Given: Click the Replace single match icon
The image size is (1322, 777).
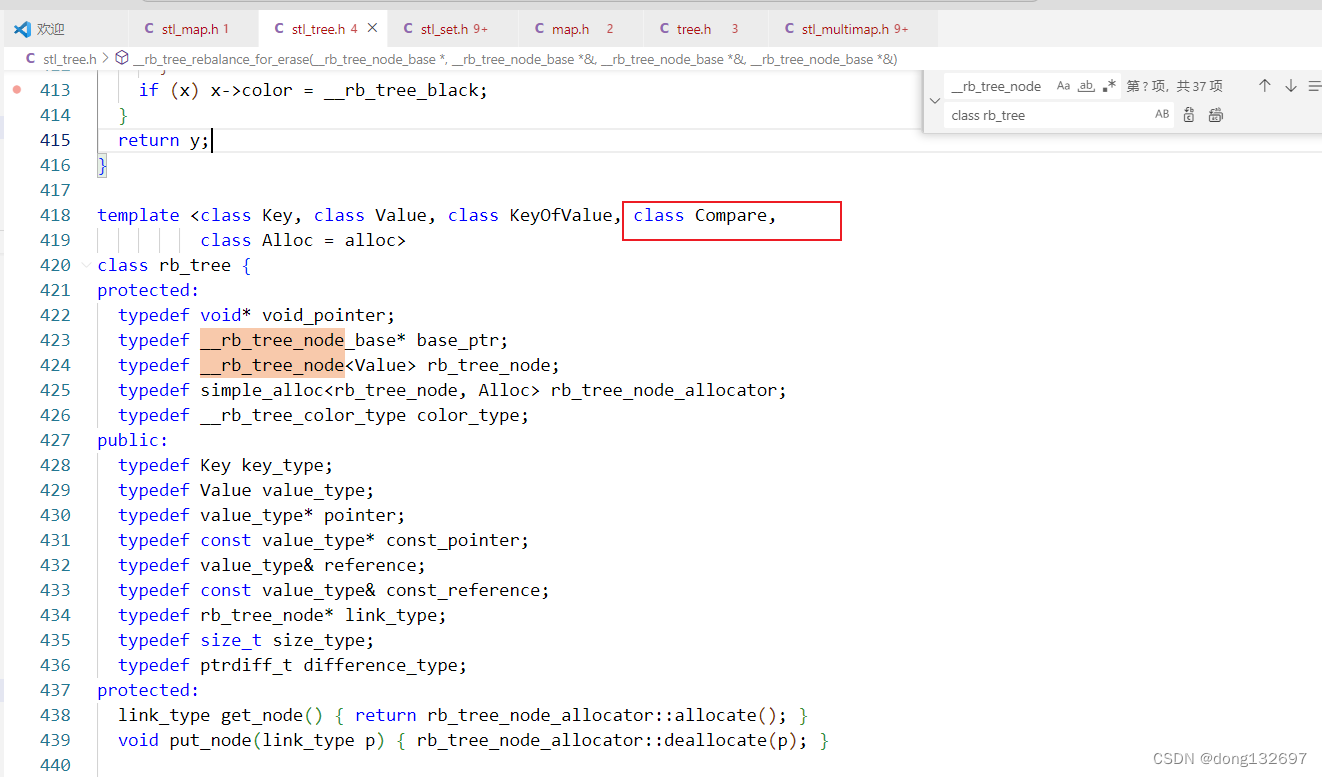Looking at the screenshot, I should 1189,115.
